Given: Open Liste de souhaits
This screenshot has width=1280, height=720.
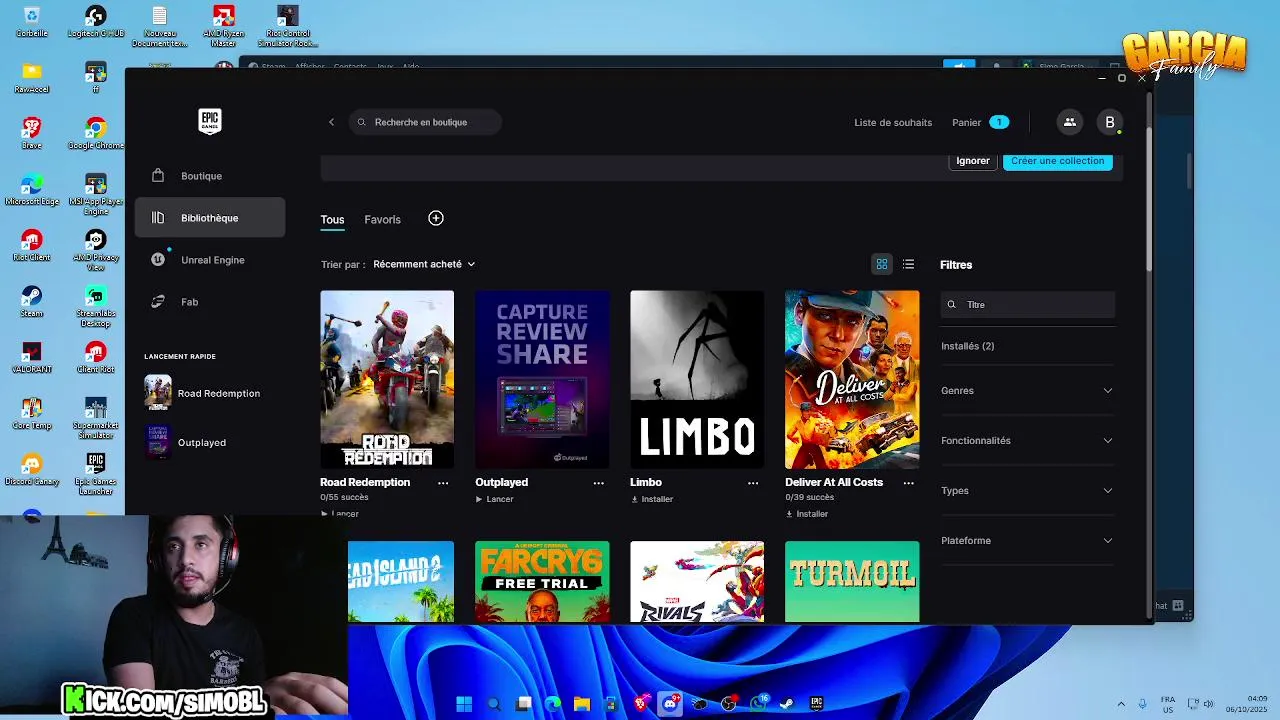Looking at the screenshot, I should 893,122.
